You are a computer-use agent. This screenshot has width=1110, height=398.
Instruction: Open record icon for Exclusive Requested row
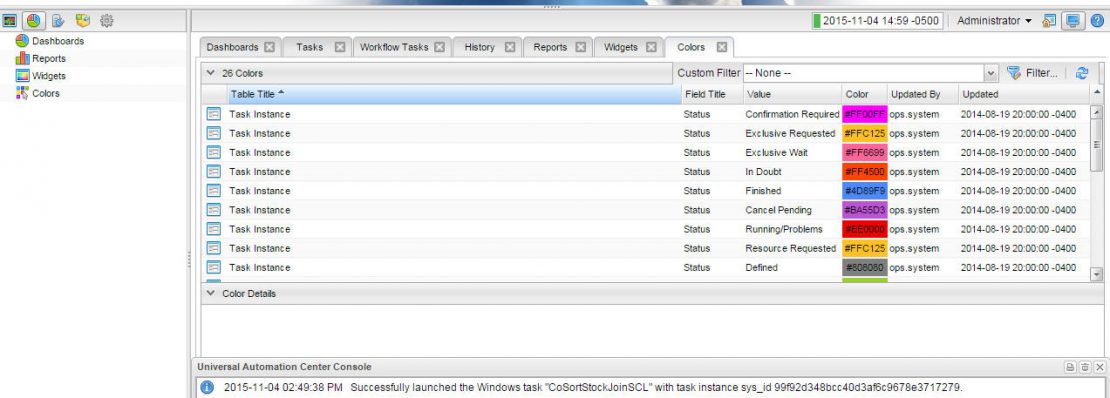click(x=214, y=133)
